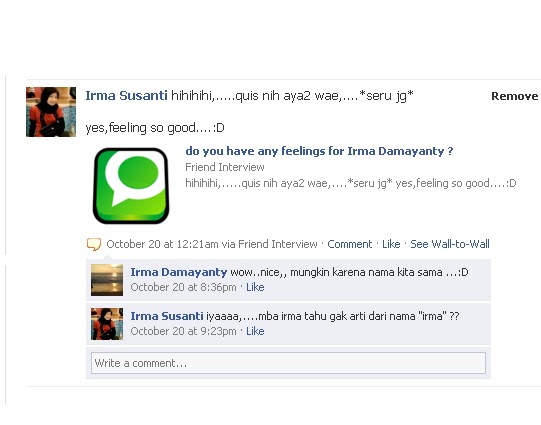The height and width of the screenshot is (425, 541).
Task: Like the Friend Interview post
Action: click(x=391, y=244)
